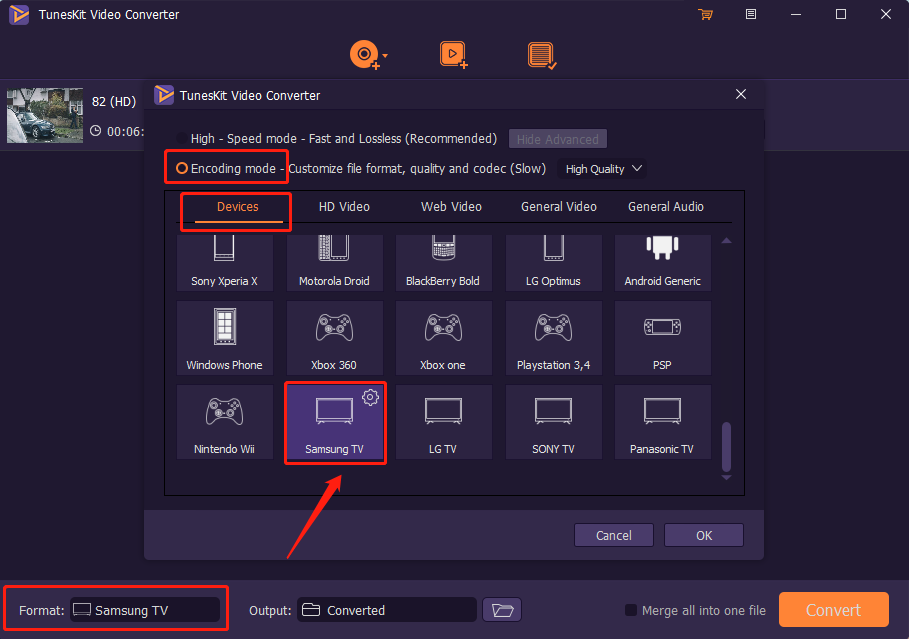Select the LG TV device
Viewport: 909px width, 639px height.
[x=443, y=422]
